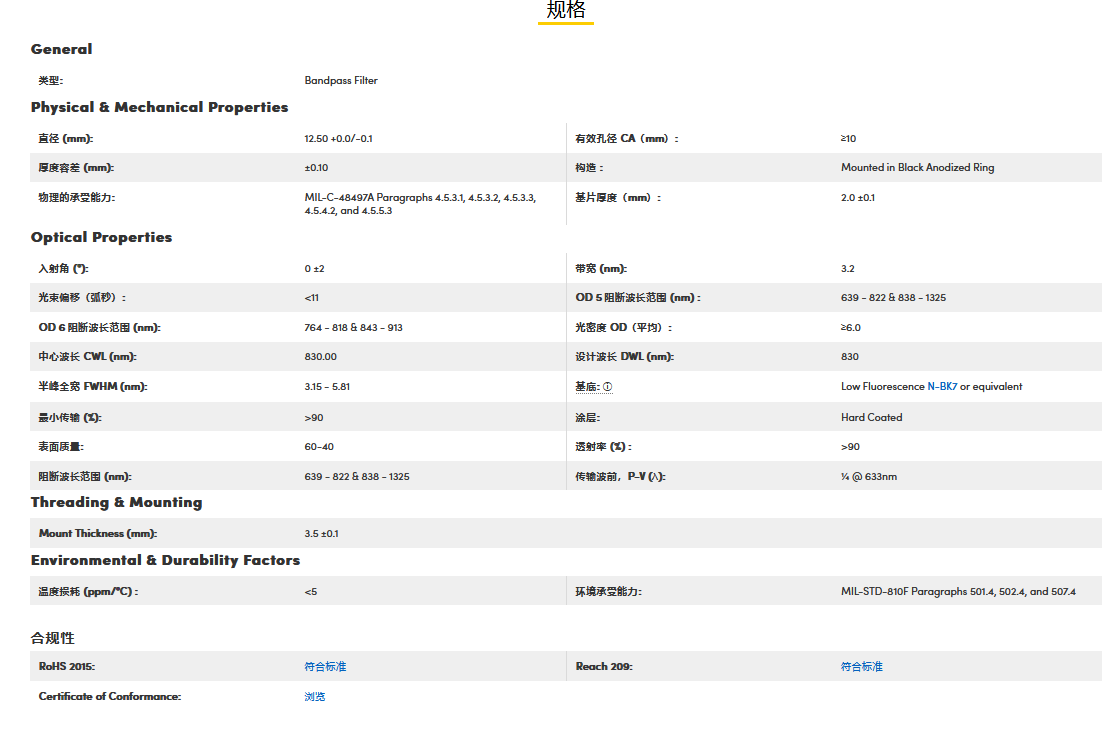Viewport: 1104px width, 729px height.
Task: Click the Physical & Mechanical Properties heading
Action: pyautogui.click(x=159, y=107)
